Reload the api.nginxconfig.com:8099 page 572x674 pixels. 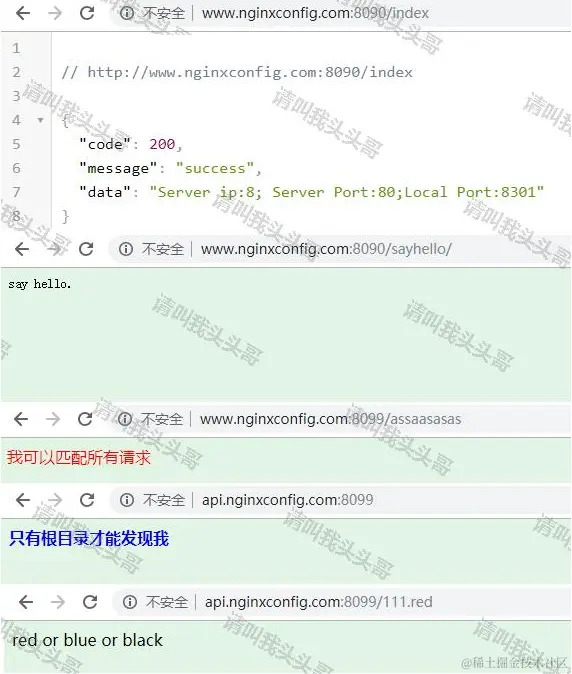(x=87, y=500)
